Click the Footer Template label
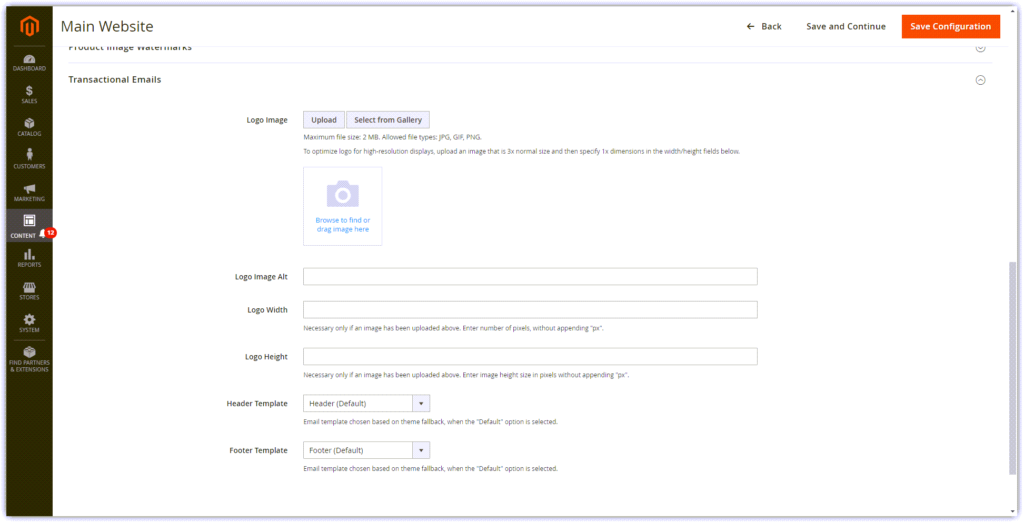Screen dimensions: 1024x523 259,451
